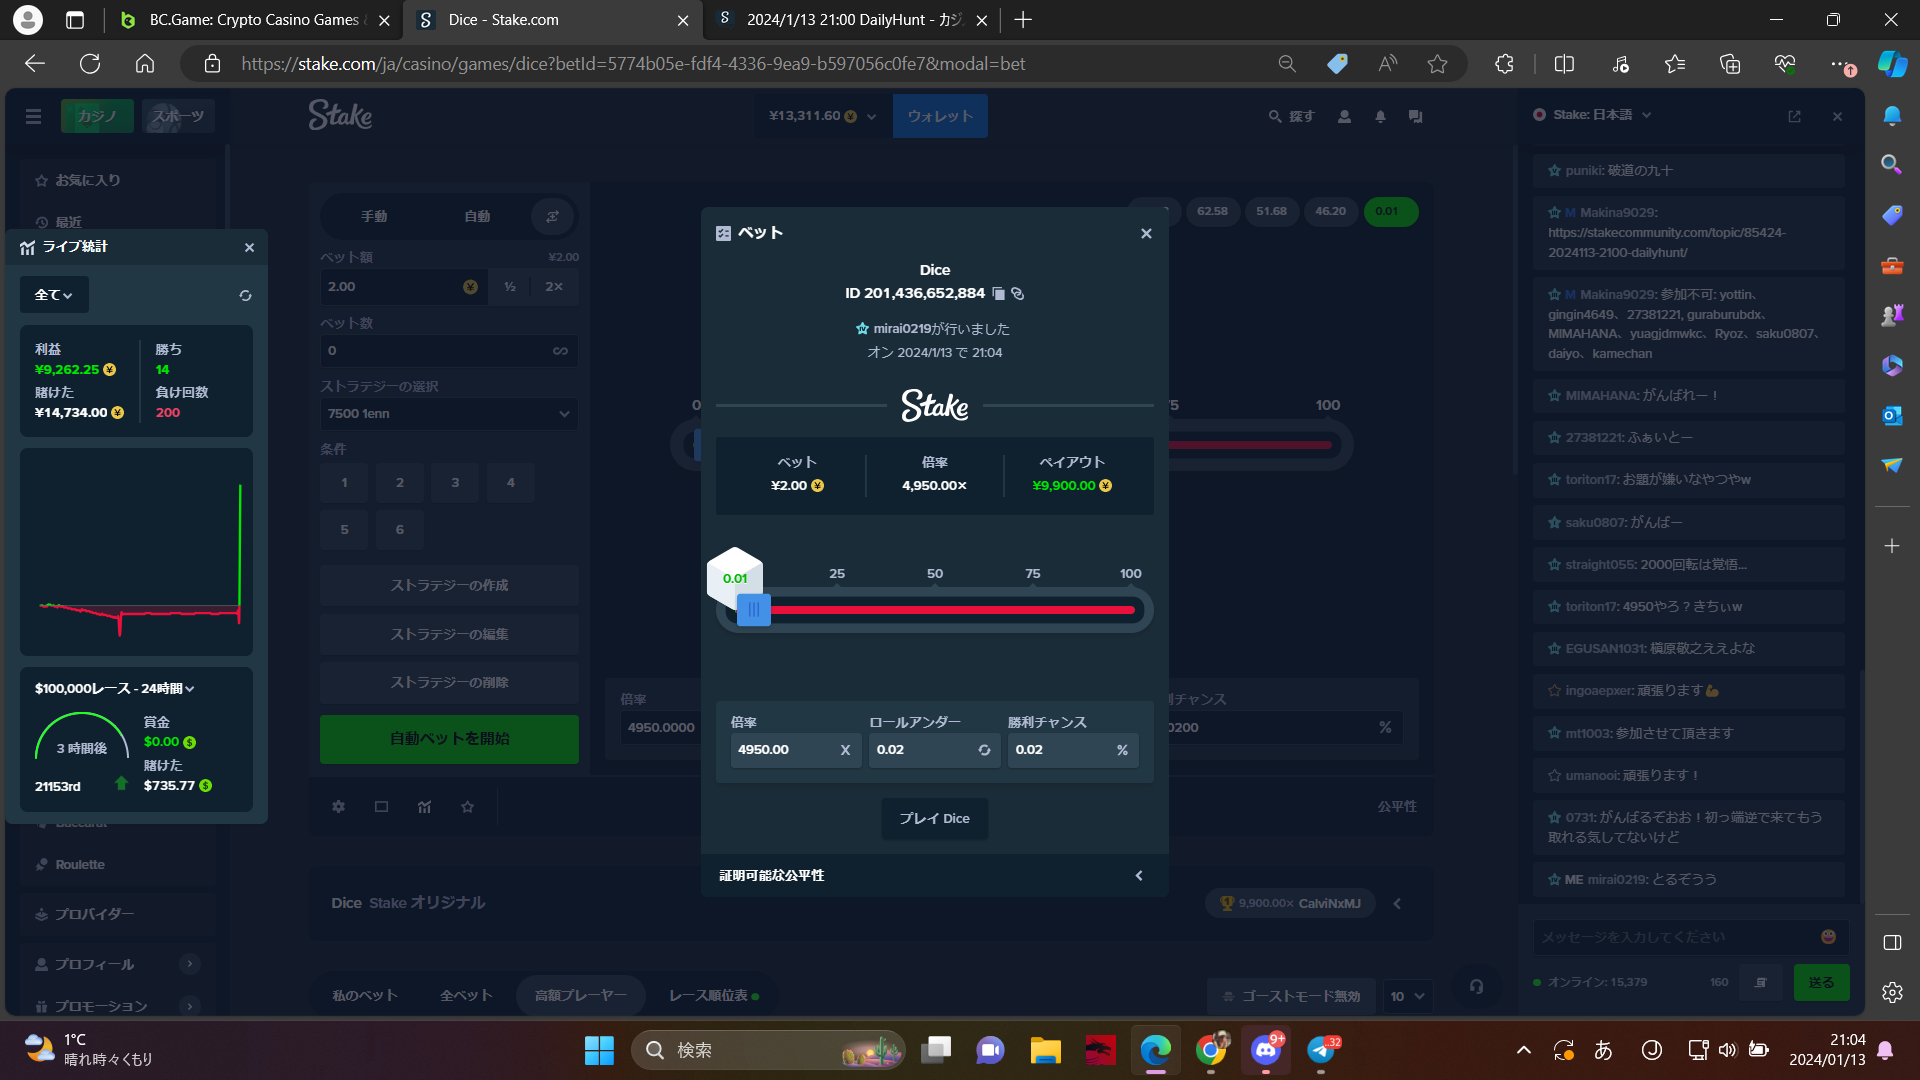Image resolution: width=1920 pixels, height=1080 pixels.
Task: Select 手動 manual bet tab
Action: [374, 216]
